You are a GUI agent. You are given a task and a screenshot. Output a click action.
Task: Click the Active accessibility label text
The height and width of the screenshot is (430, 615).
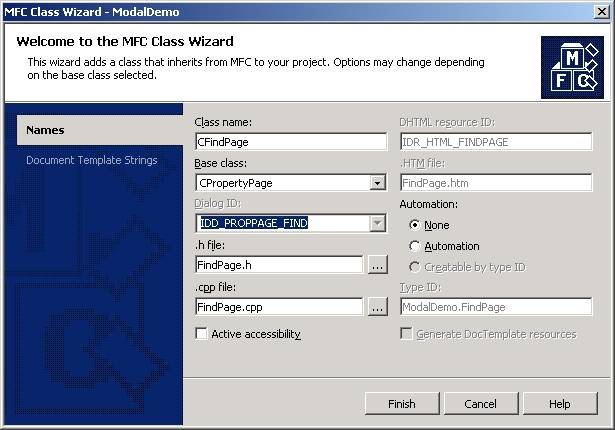click(256, 334)
